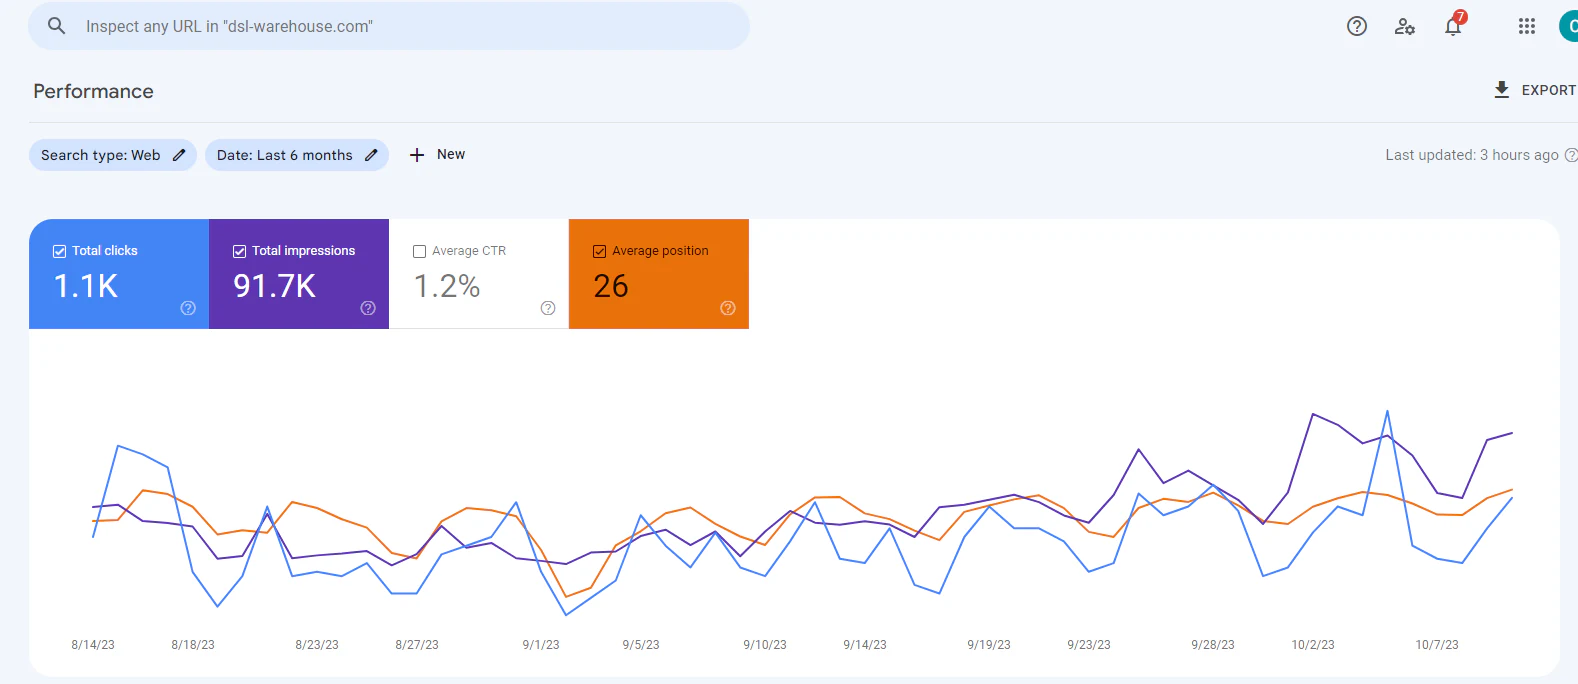The image size is (1578, 684).
Task: Click pencil icon on Date chip
Action: (x=371, y=155)
